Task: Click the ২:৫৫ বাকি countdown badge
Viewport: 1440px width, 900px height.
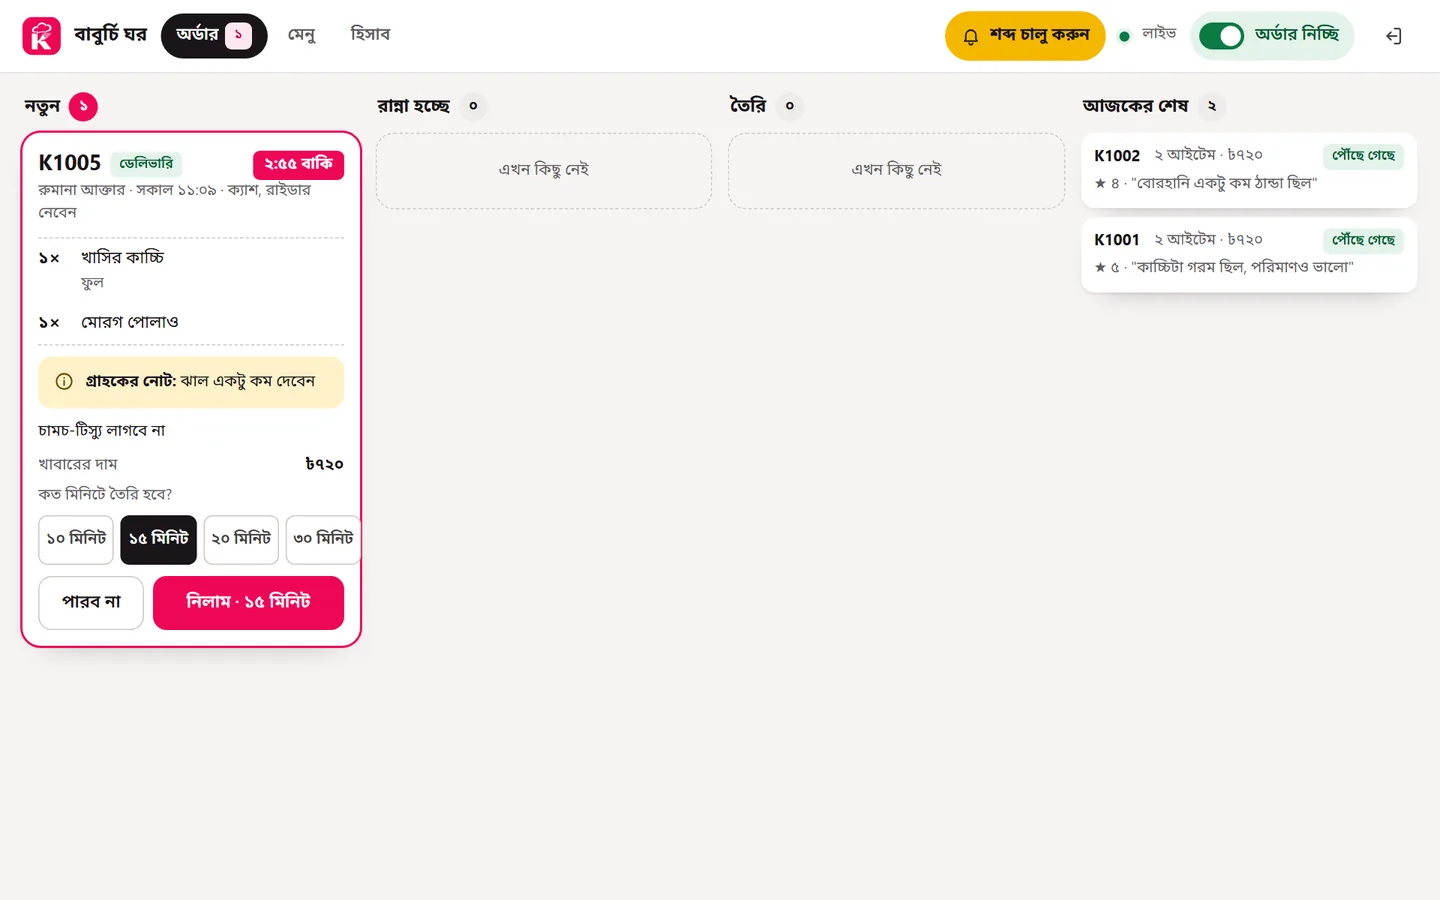Action: 298,164
